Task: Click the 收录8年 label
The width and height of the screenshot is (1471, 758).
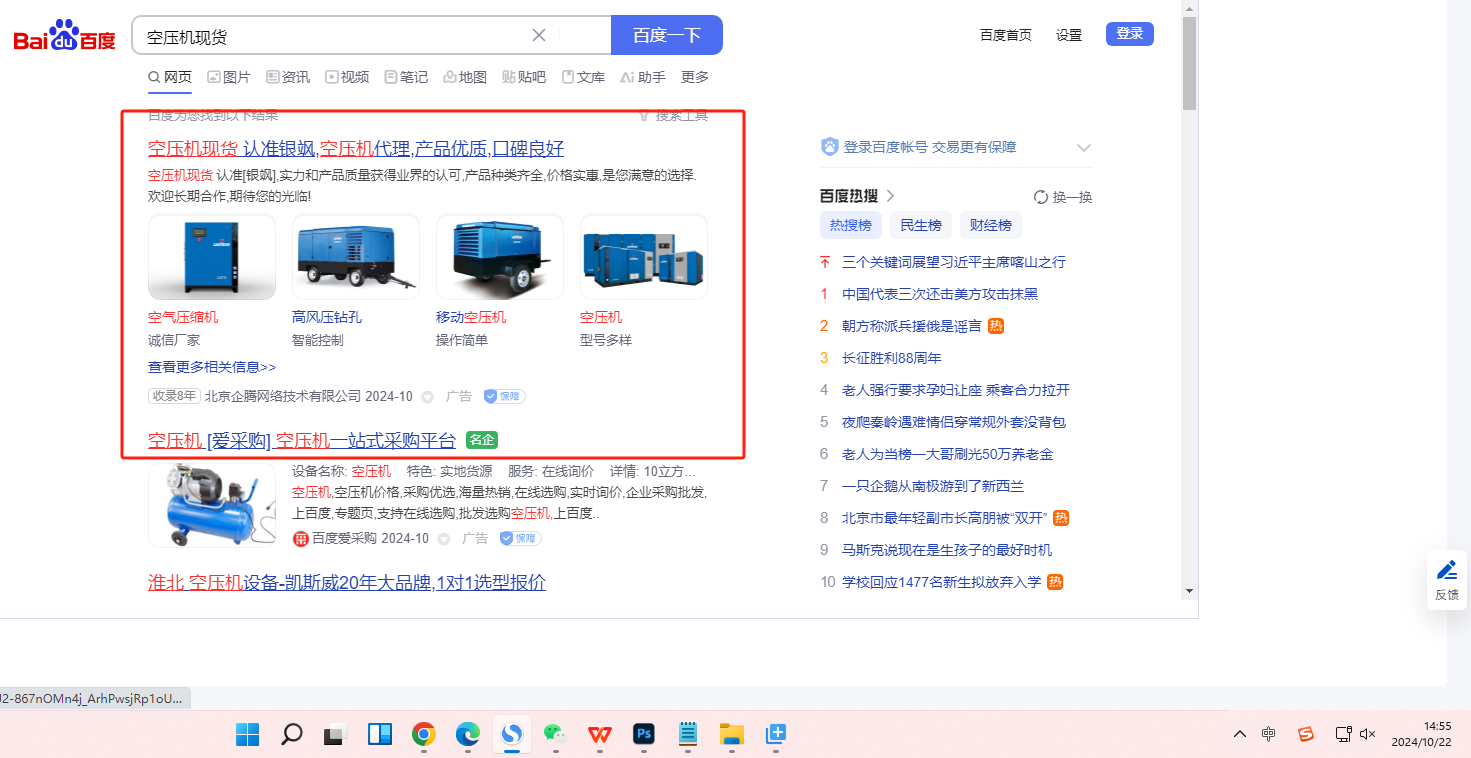Action: click(x=174, y=396)
